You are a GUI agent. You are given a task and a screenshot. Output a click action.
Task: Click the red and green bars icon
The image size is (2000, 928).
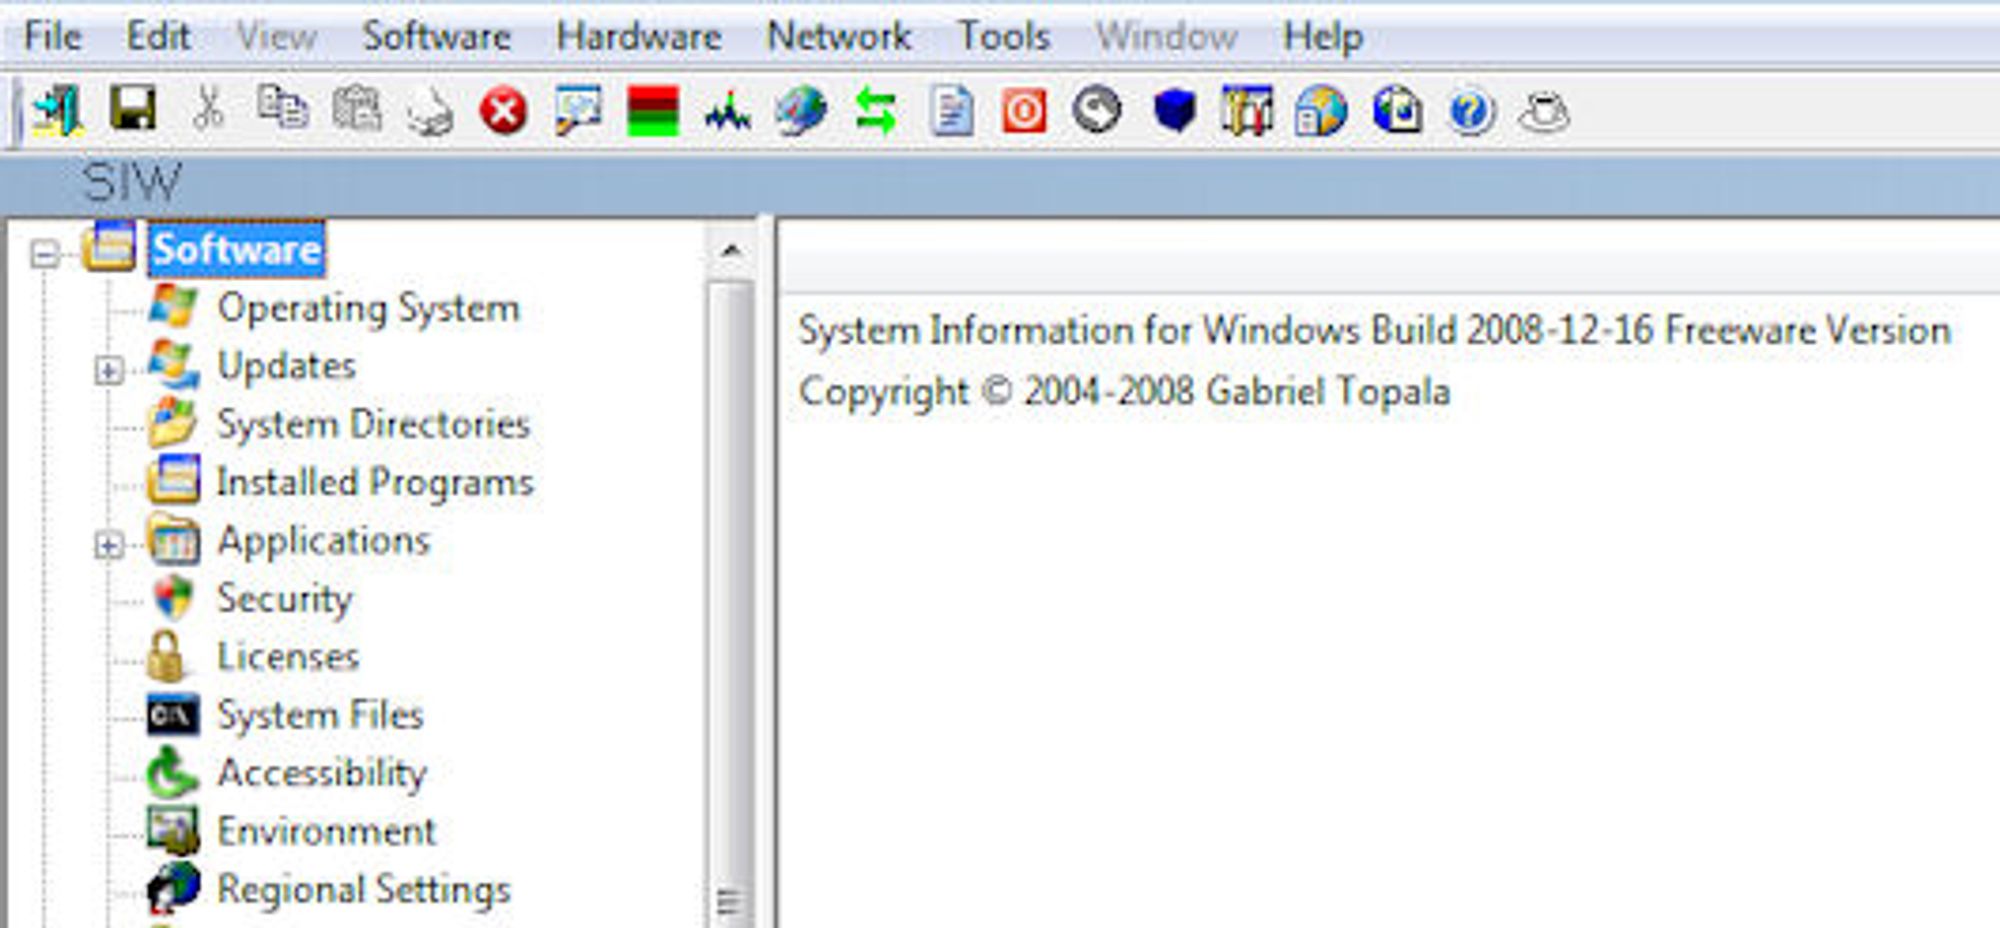click(x=653, y=110)
